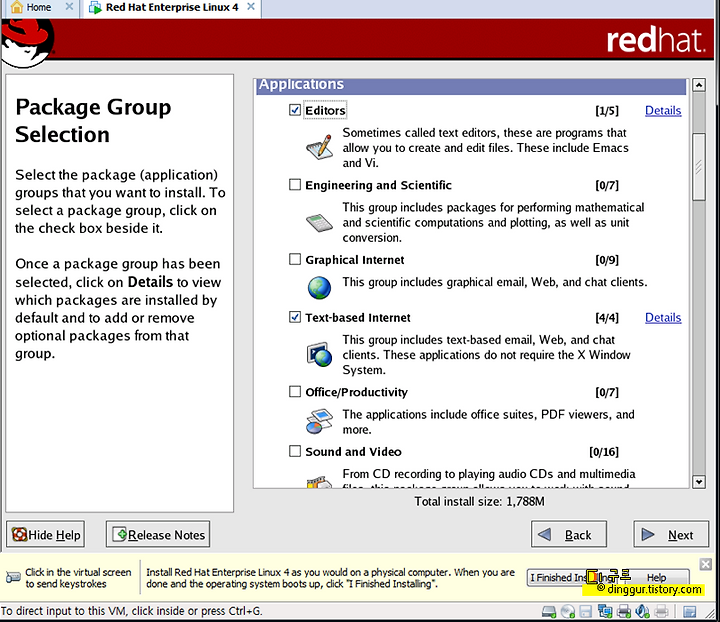This screenshot has height=622, width=720.
Task: Click the grayed-out printer status icon
Action: [661, 611]
